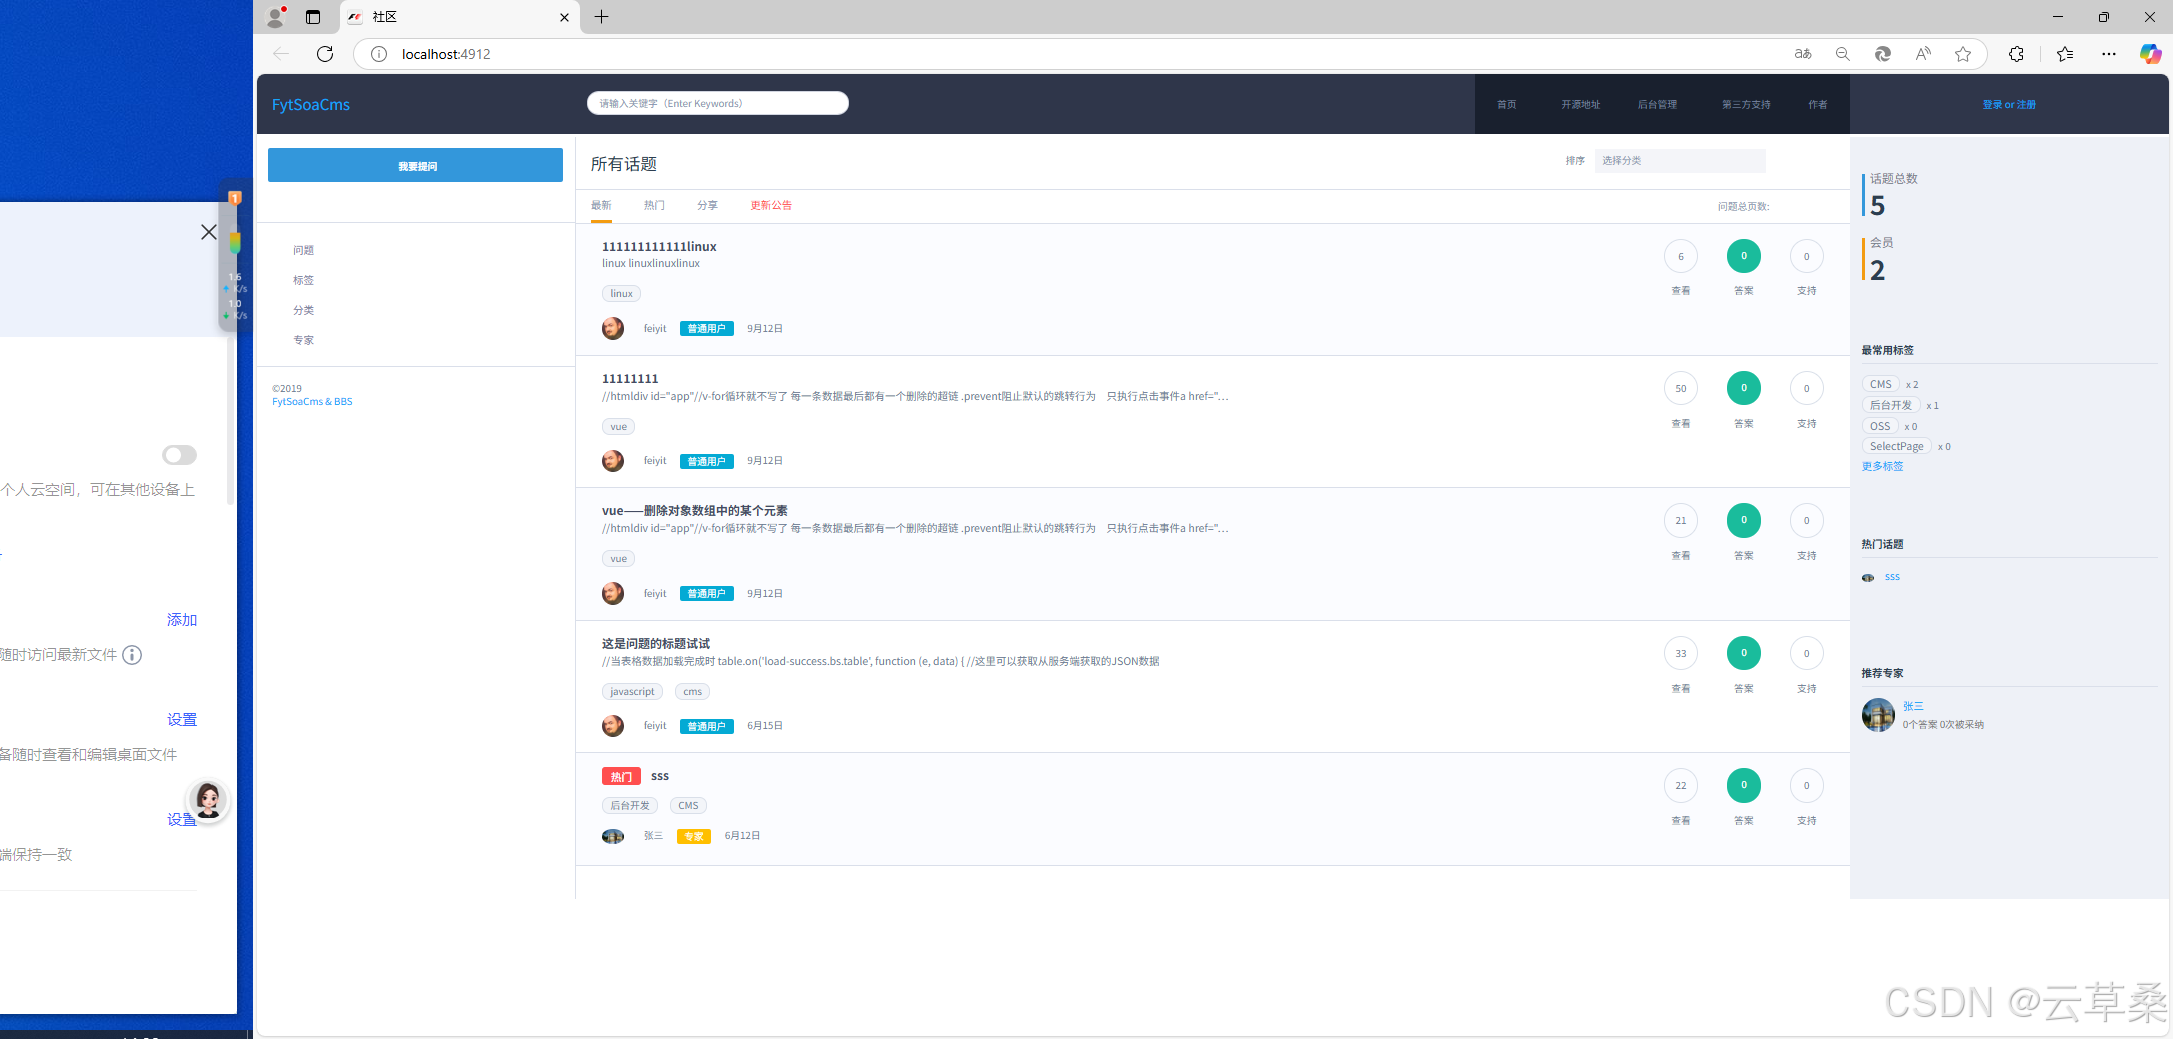Reload the page with the browser refresh icon
The width and height of the screenshot is (2173, 1039).
pos(325,54)
